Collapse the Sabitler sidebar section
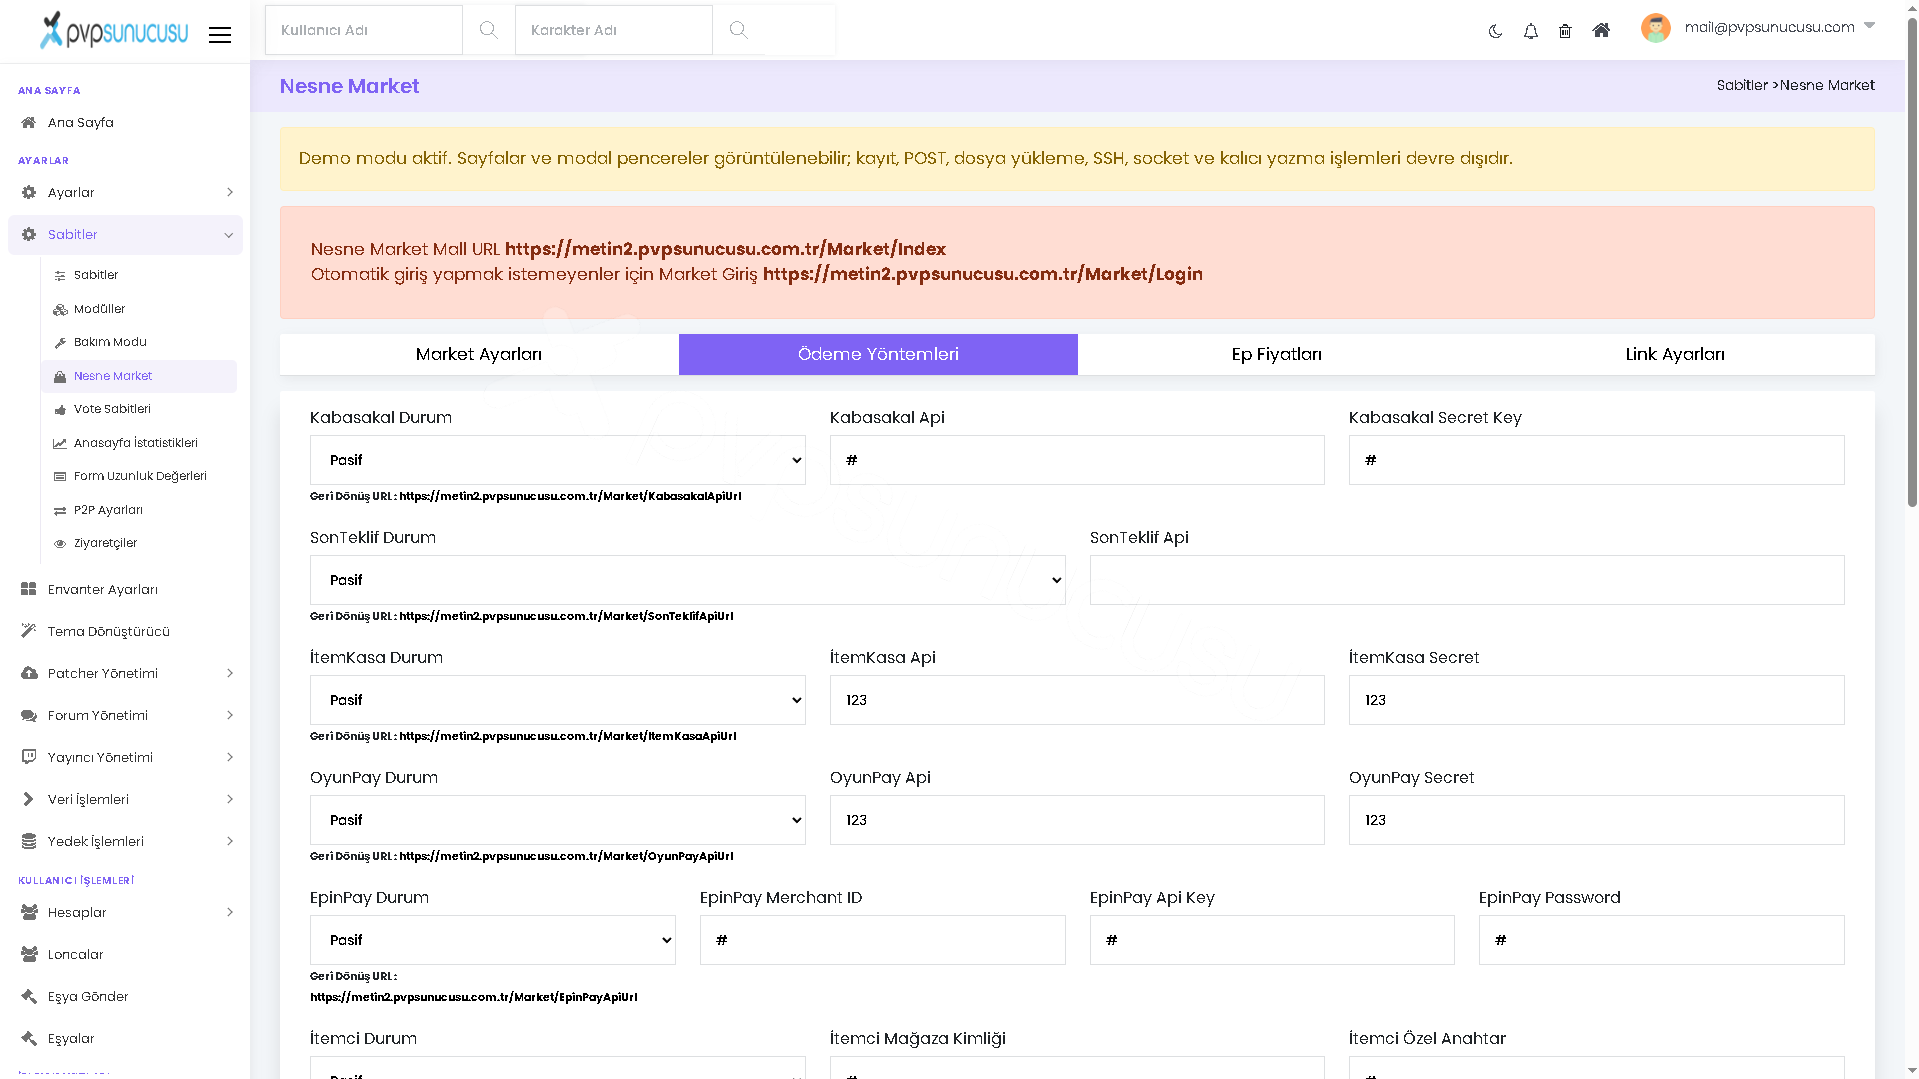 (125, 235)
